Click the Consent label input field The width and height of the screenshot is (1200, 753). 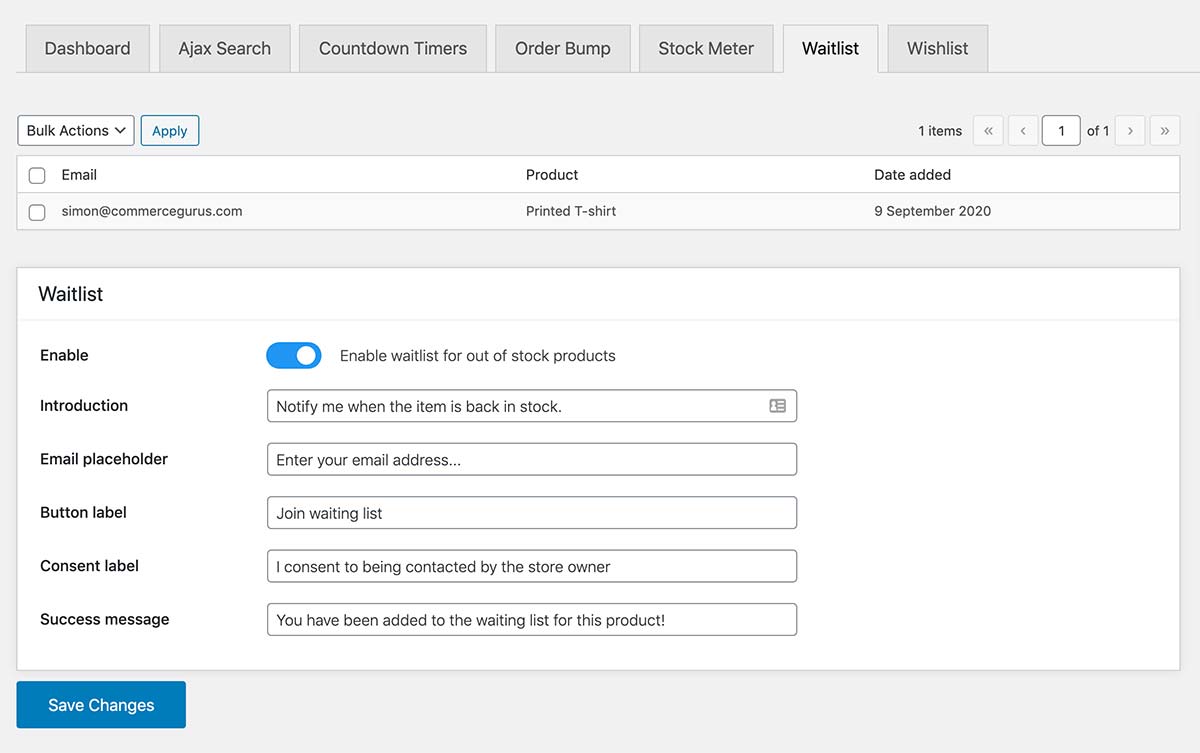pos(532,566)
